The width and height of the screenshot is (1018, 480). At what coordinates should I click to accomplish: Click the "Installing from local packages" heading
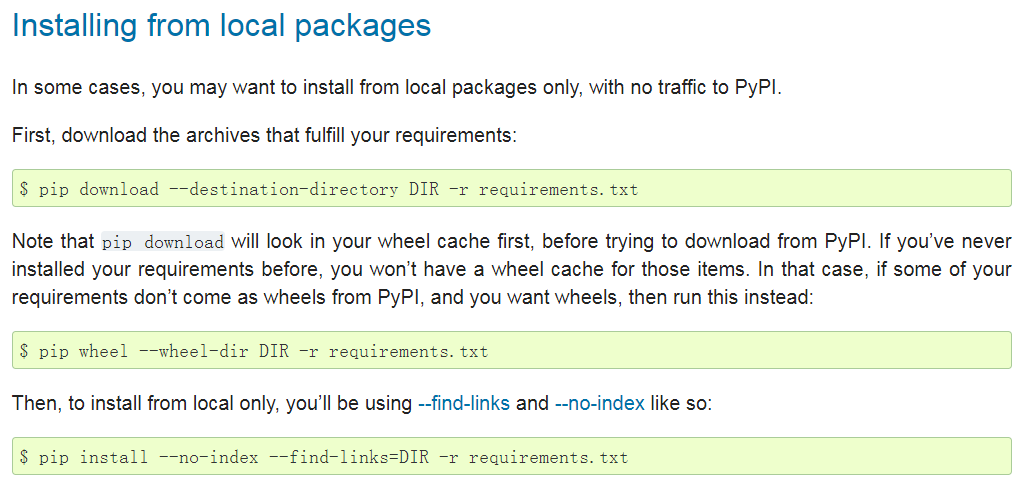pos(221,26)
